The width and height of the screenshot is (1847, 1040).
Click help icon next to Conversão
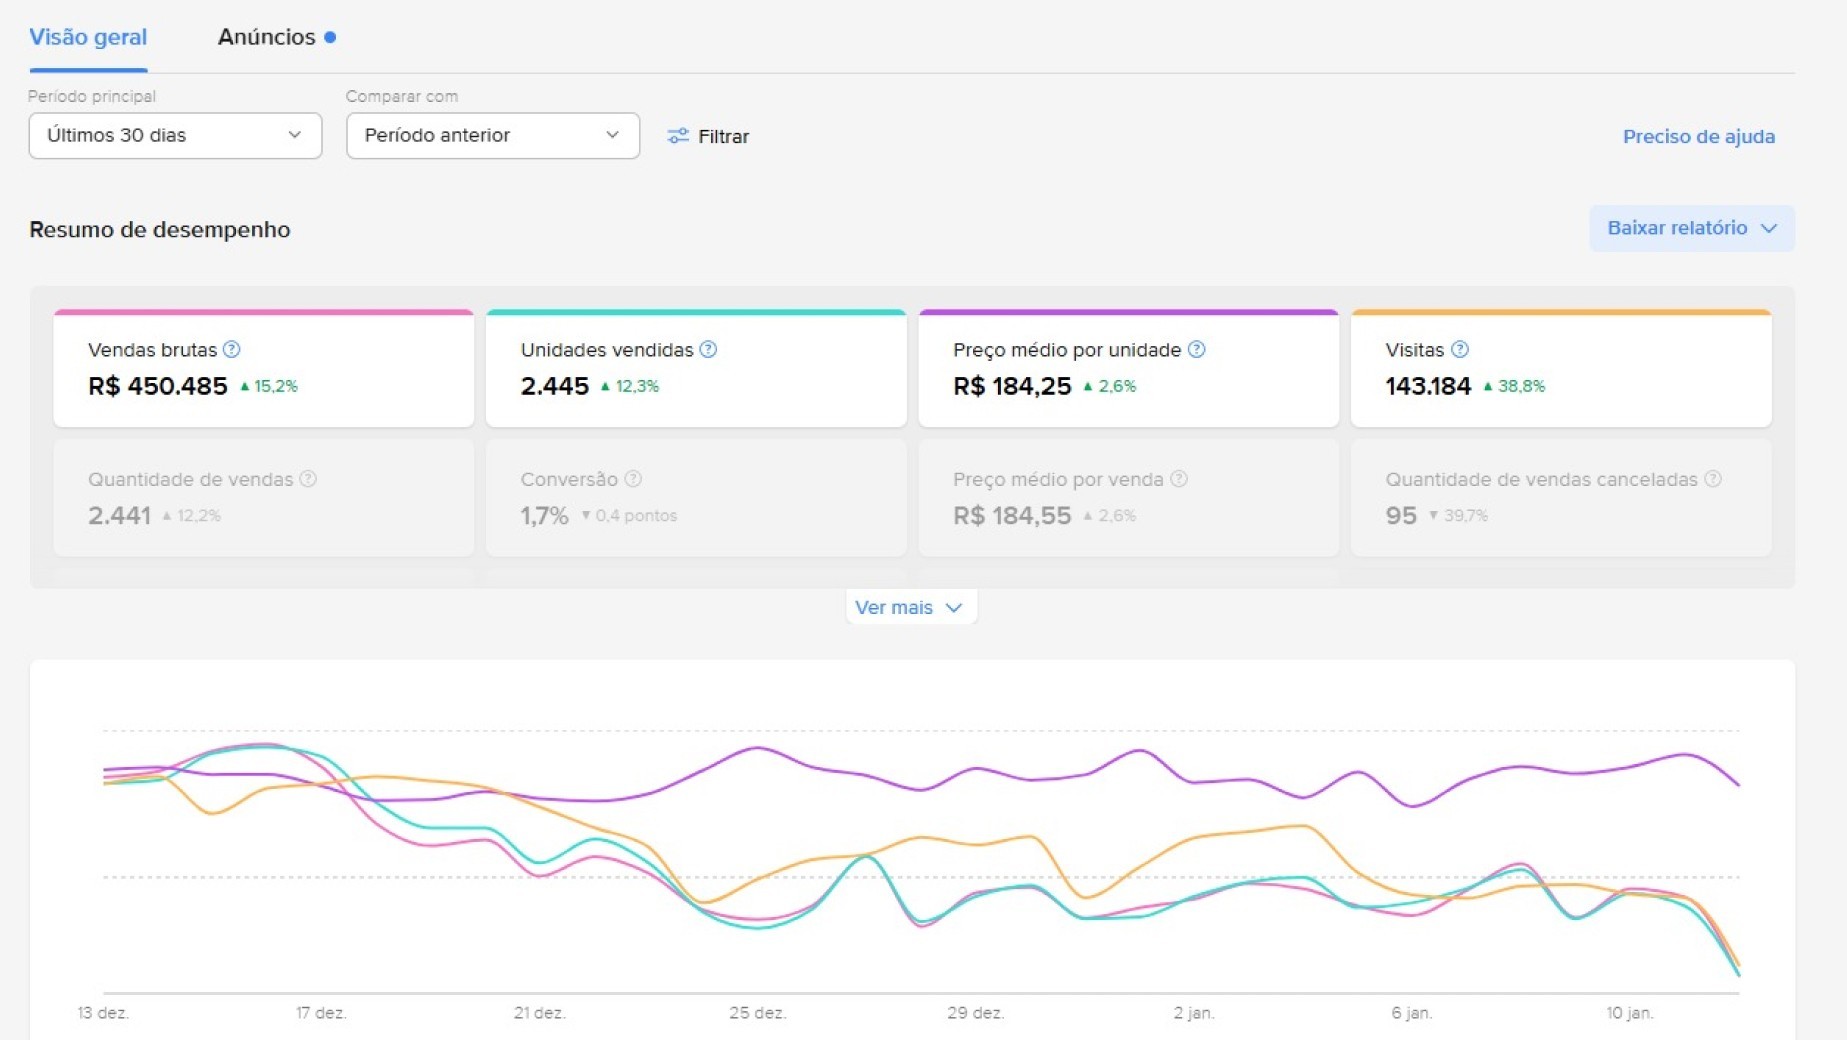tap(633, 479)
